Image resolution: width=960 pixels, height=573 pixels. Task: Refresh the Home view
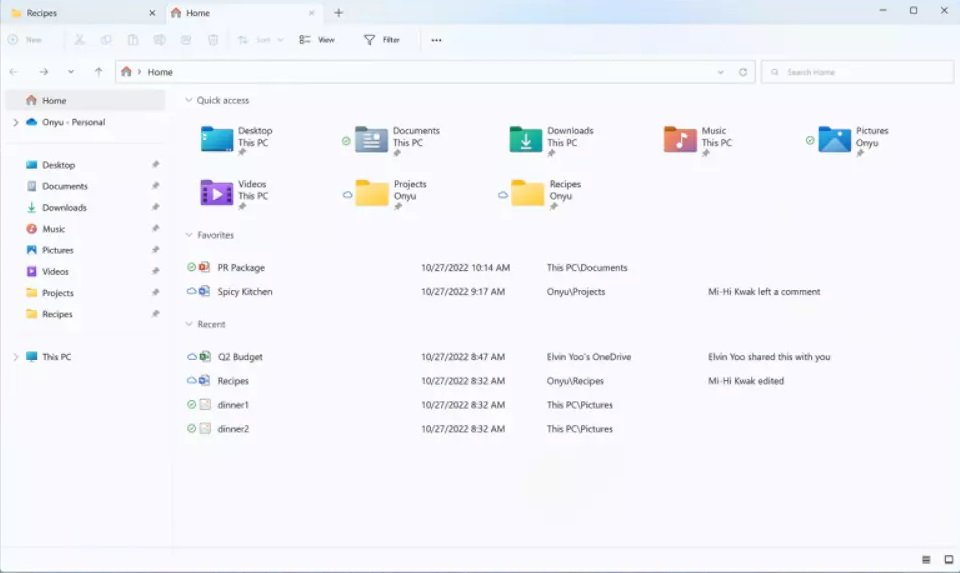743,72
